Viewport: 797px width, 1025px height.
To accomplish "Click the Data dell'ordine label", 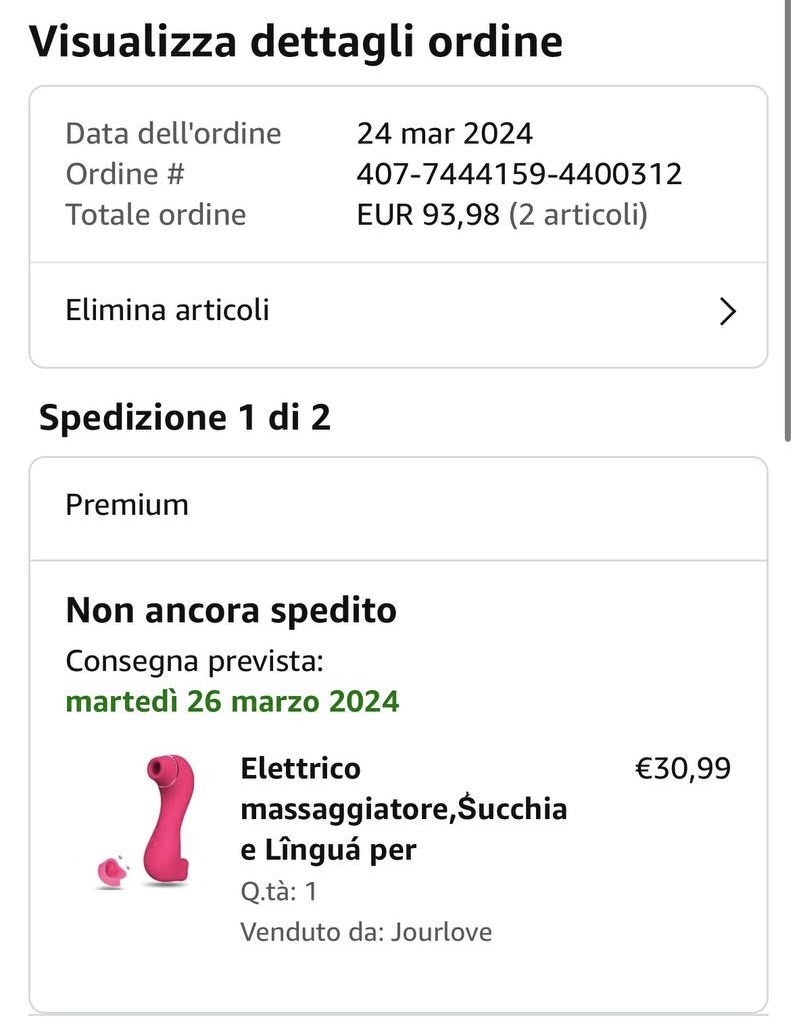I will pos(173,134).
